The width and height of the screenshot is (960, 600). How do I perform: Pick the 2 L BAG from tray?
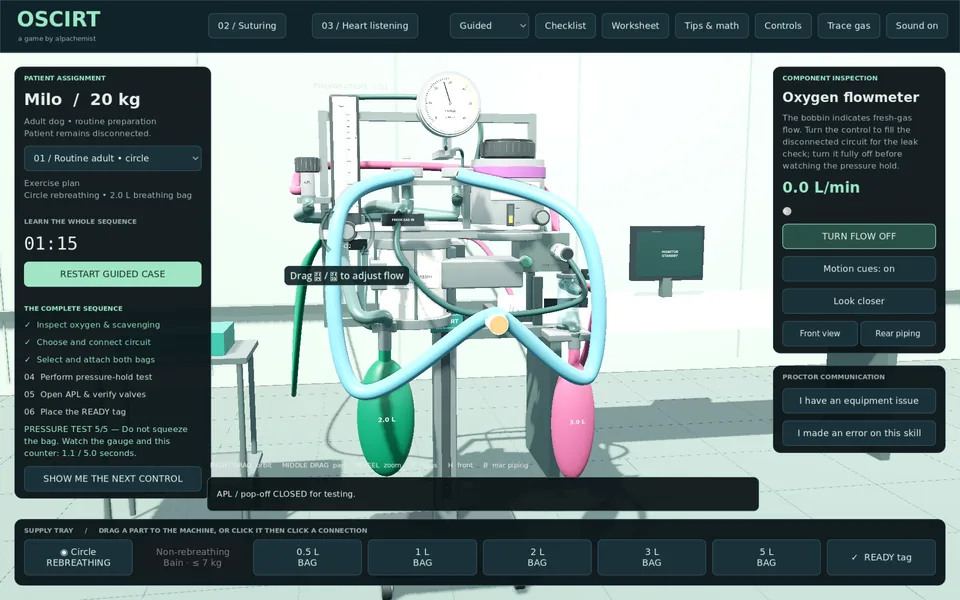click(537, 557)
